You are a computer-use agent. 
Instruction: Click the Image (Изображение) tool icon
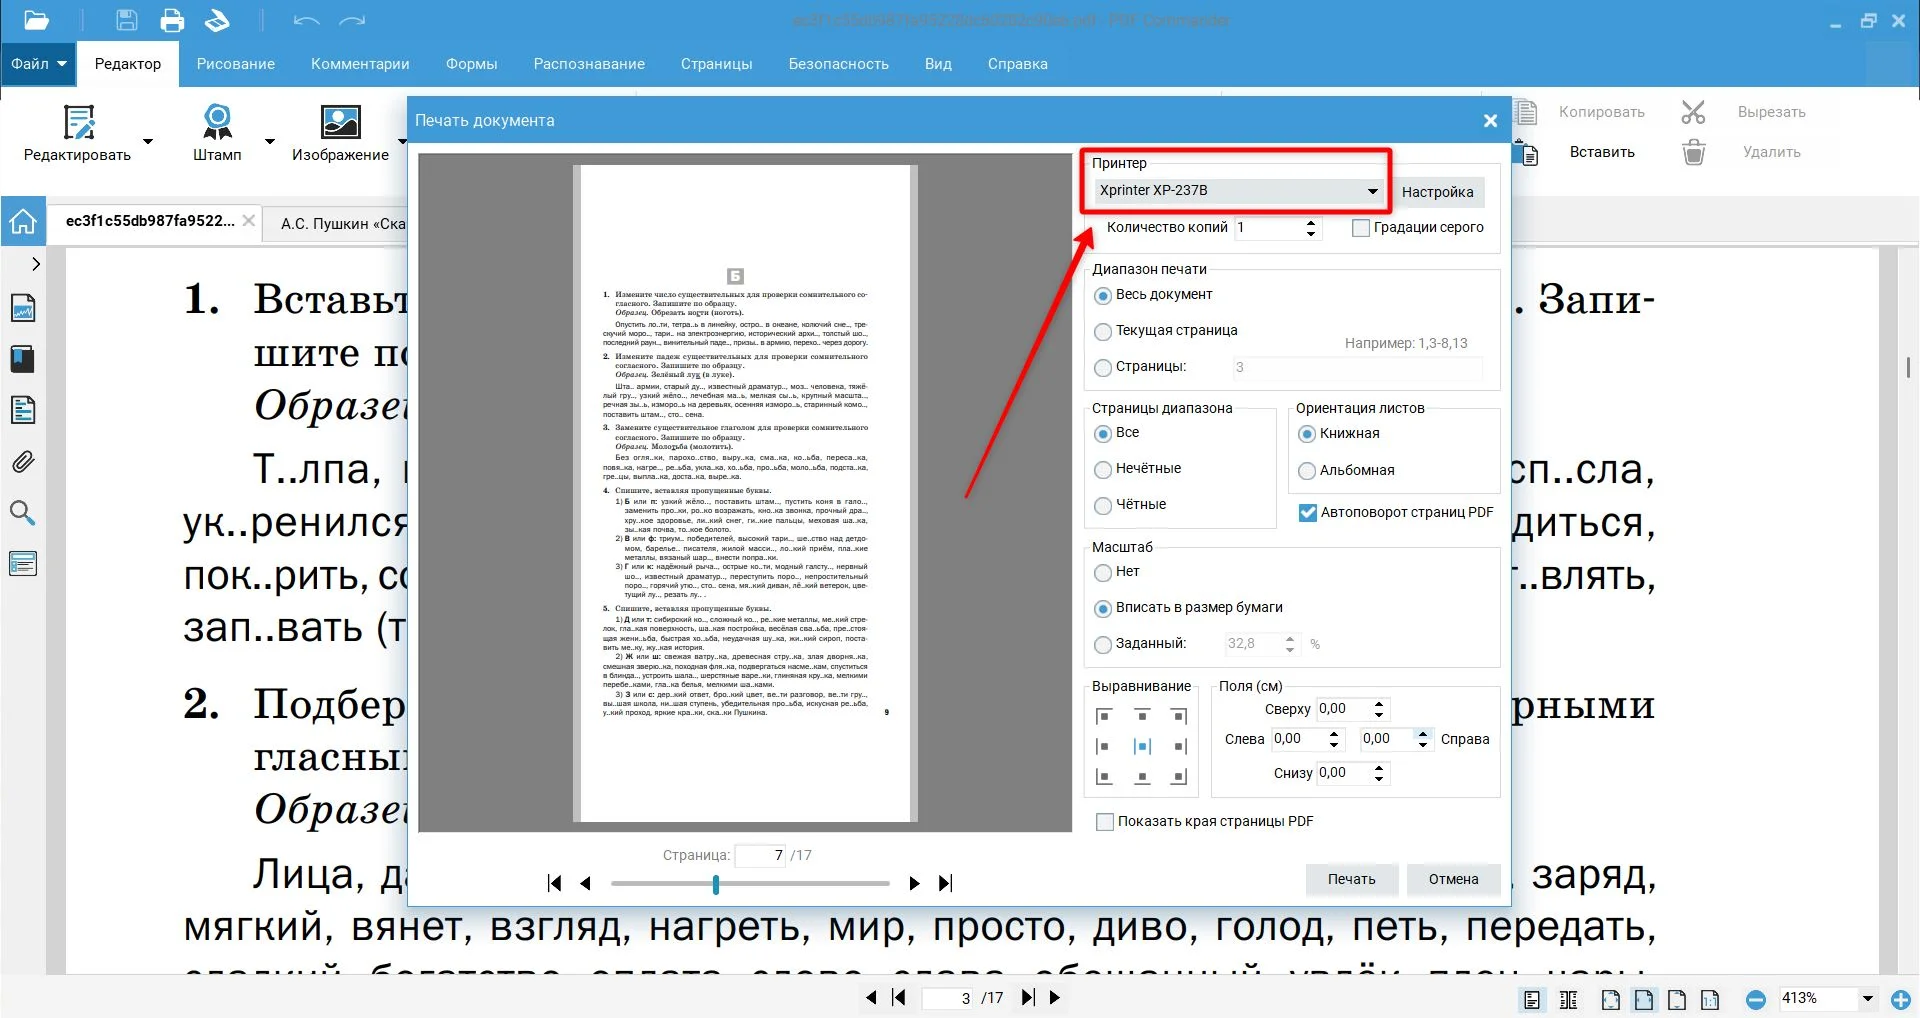point(340,122)
